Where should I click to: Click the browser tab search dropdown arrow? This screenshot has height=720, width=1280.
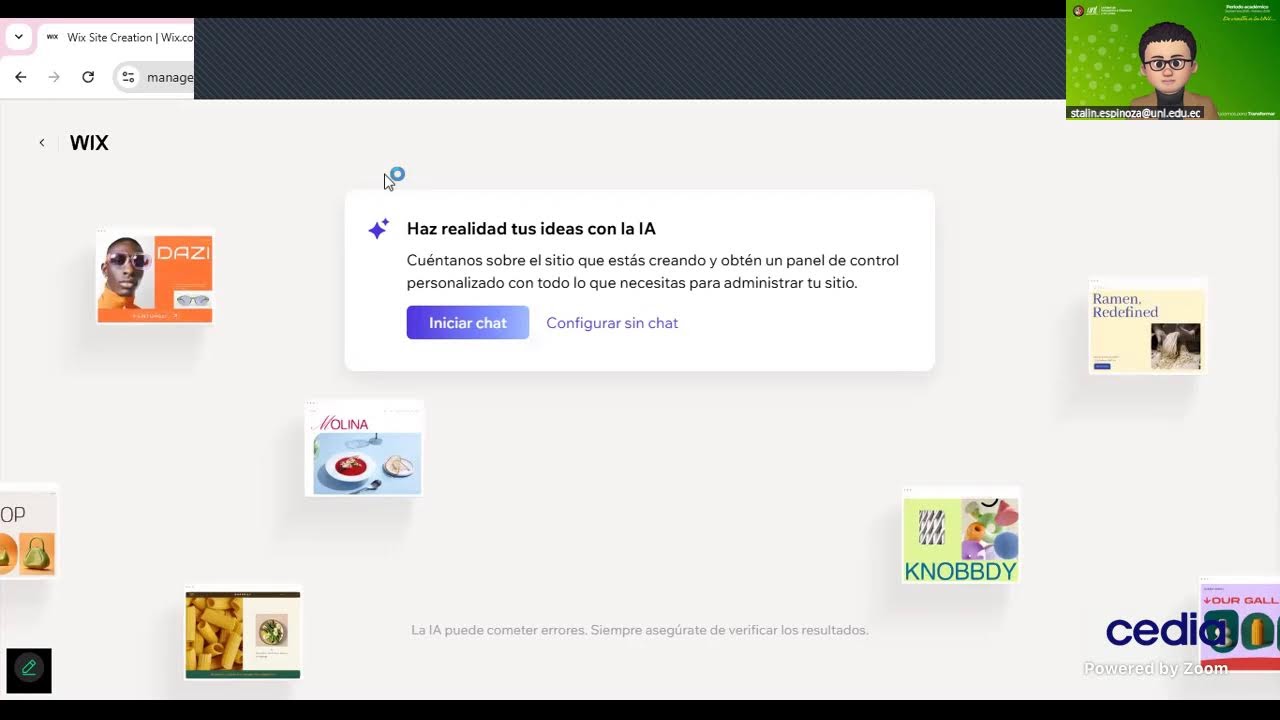click(x=18, y=37)
